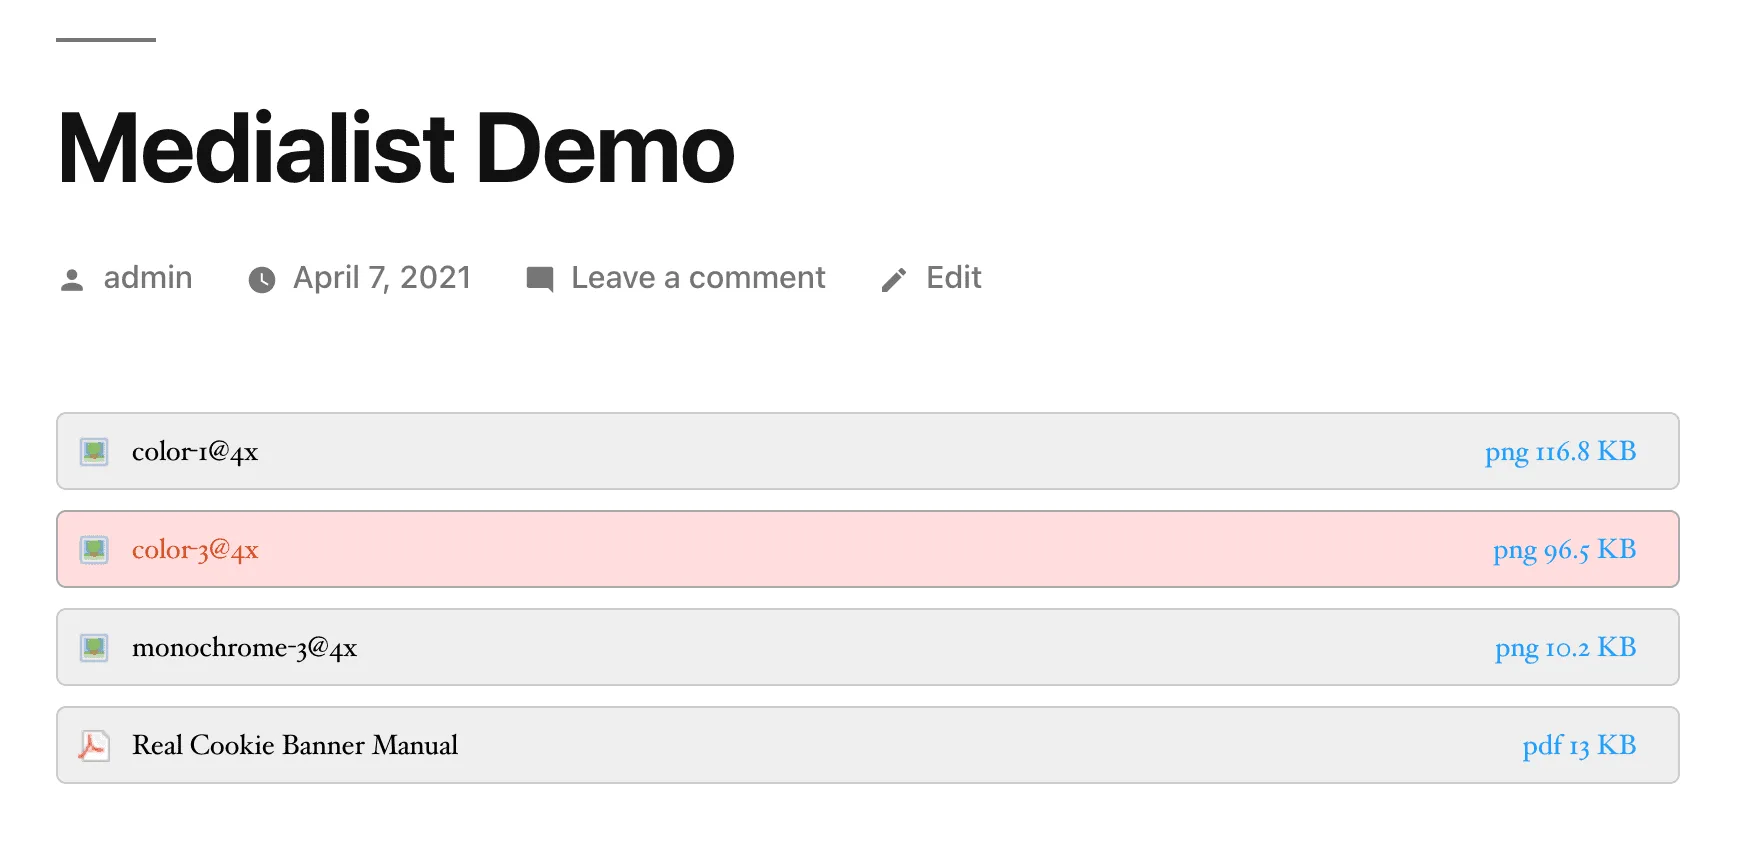Click the author person icon
The height and width of the screenshot is (850, 1742).
(x=72, y=280)
